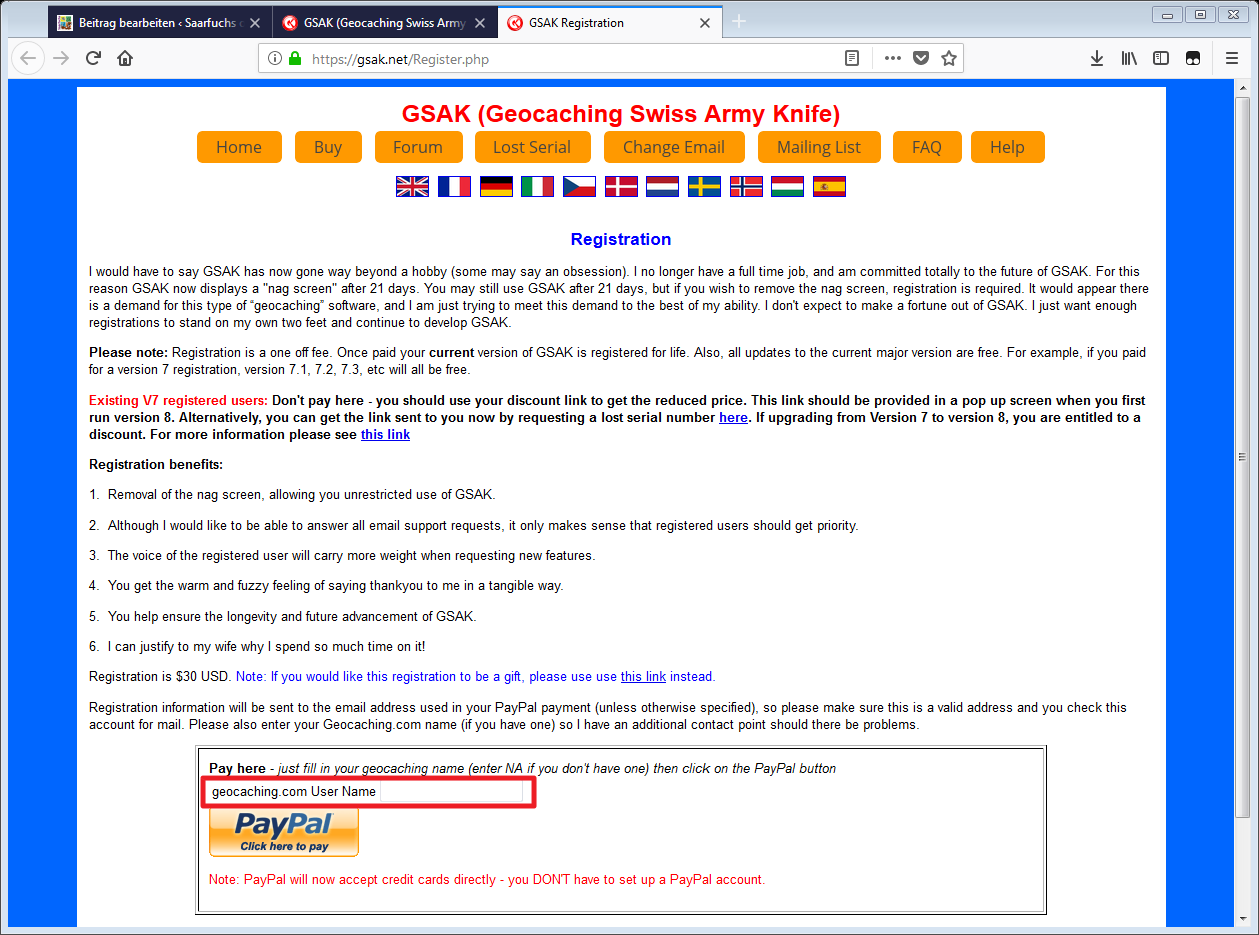Choose the German flag language icon
The image size is (1259, 935).
pyautogui.click(x=496, y=186)
